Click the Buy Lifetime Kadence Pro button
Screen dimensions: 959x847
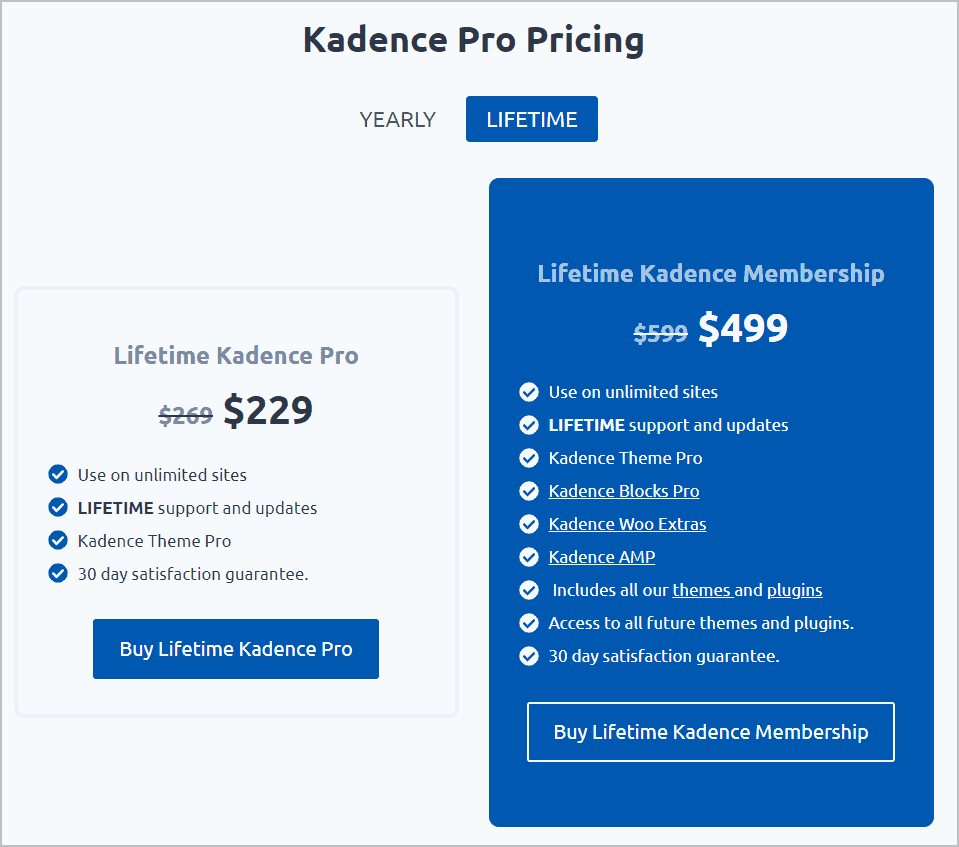pos(235,649)
